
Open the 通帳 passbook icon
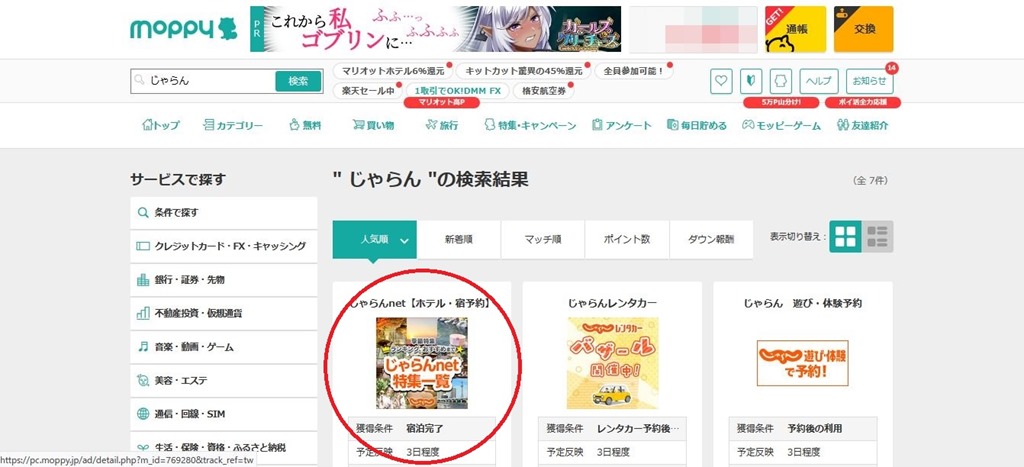795,29
